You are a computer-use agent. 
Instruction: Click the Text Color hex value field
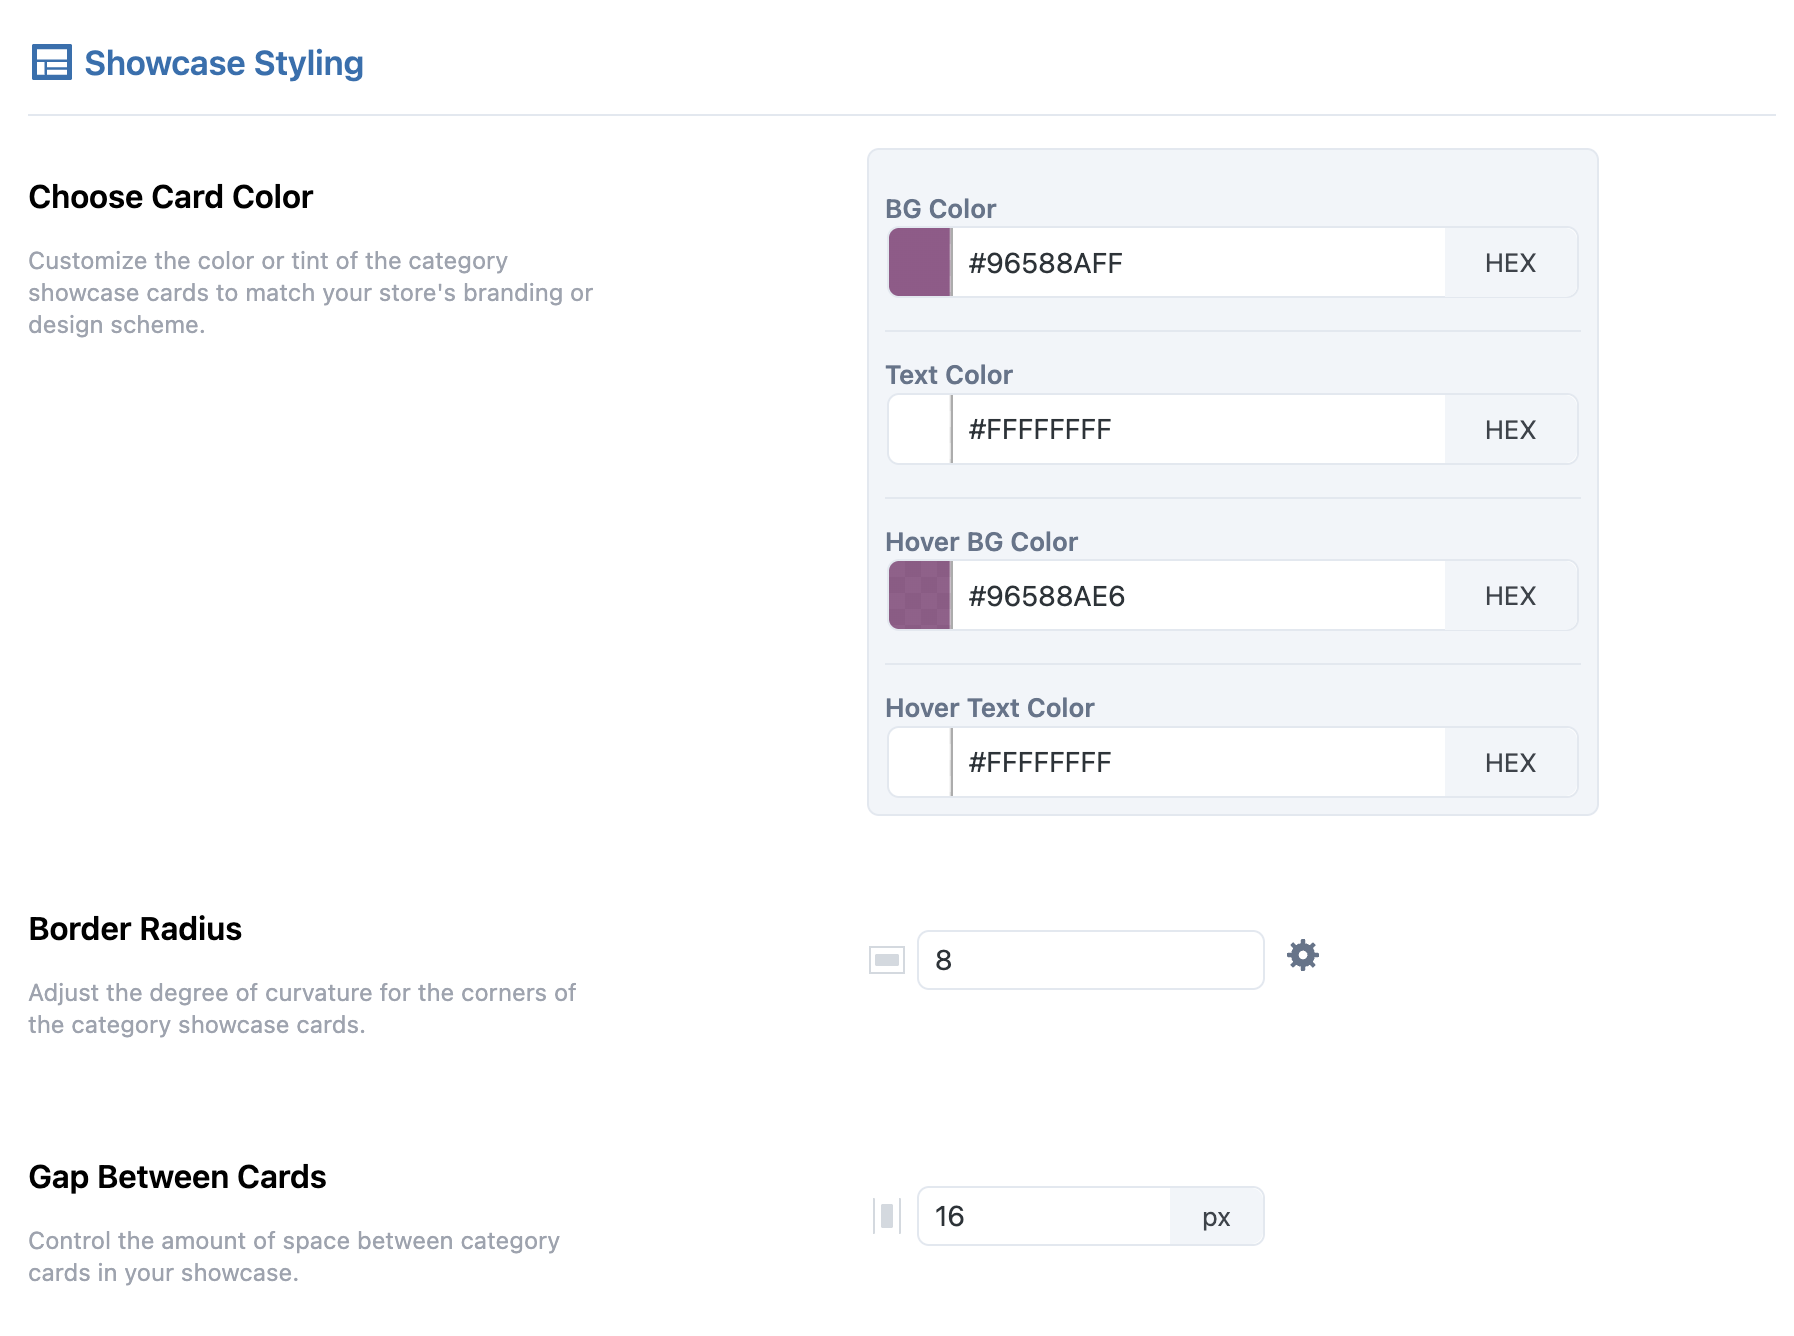pos(1198,430)
